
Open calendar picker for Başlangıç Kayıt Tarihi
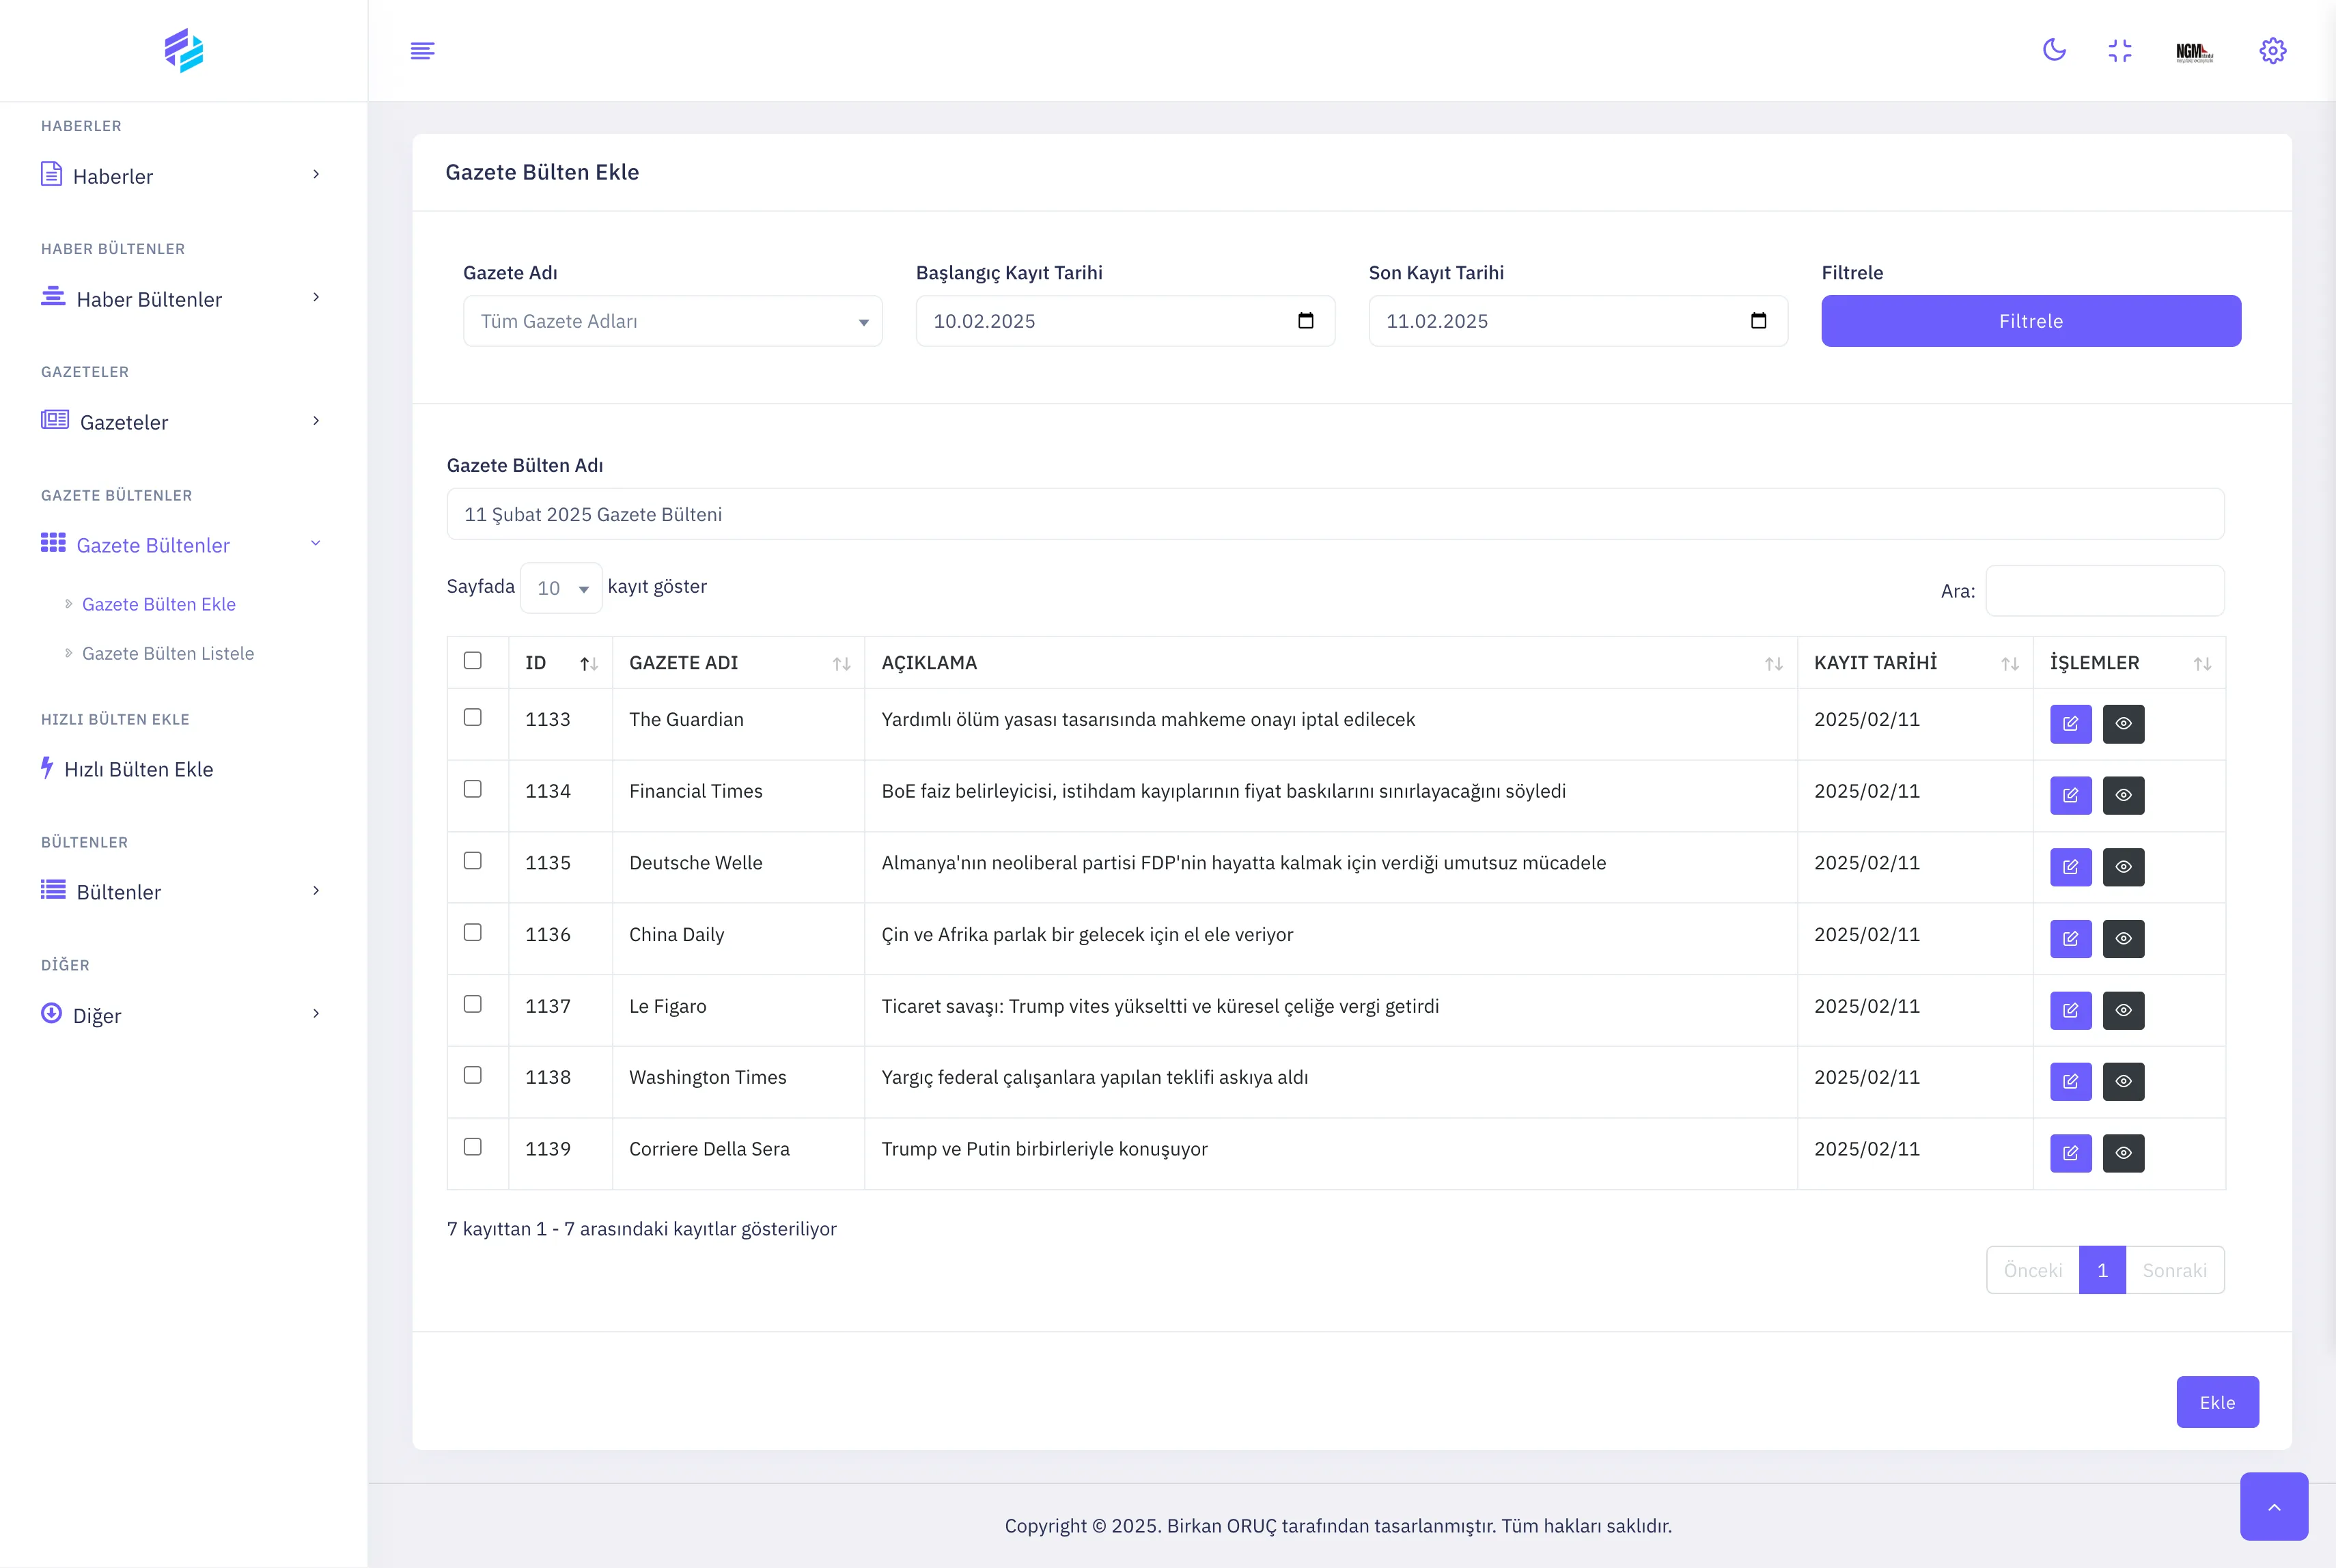(x=1305, y=321)
